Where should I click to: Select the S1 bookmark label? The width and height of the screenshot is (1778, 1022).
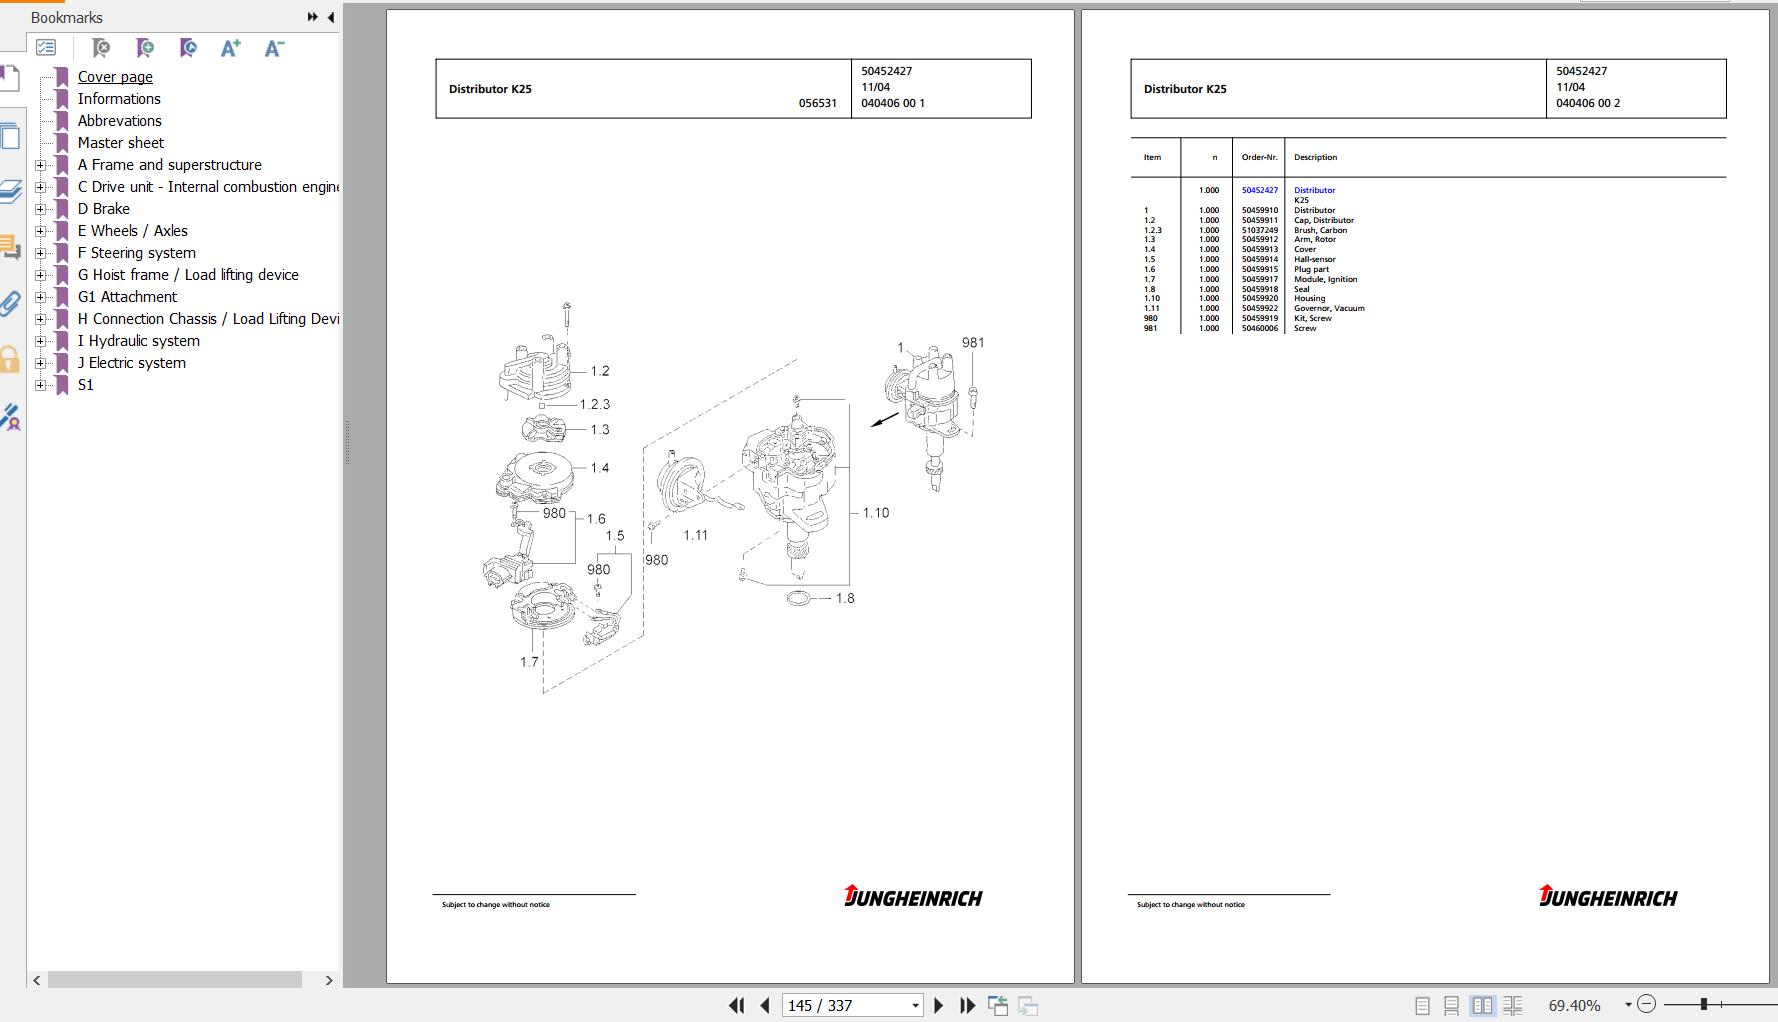click(x=86, y=385)
